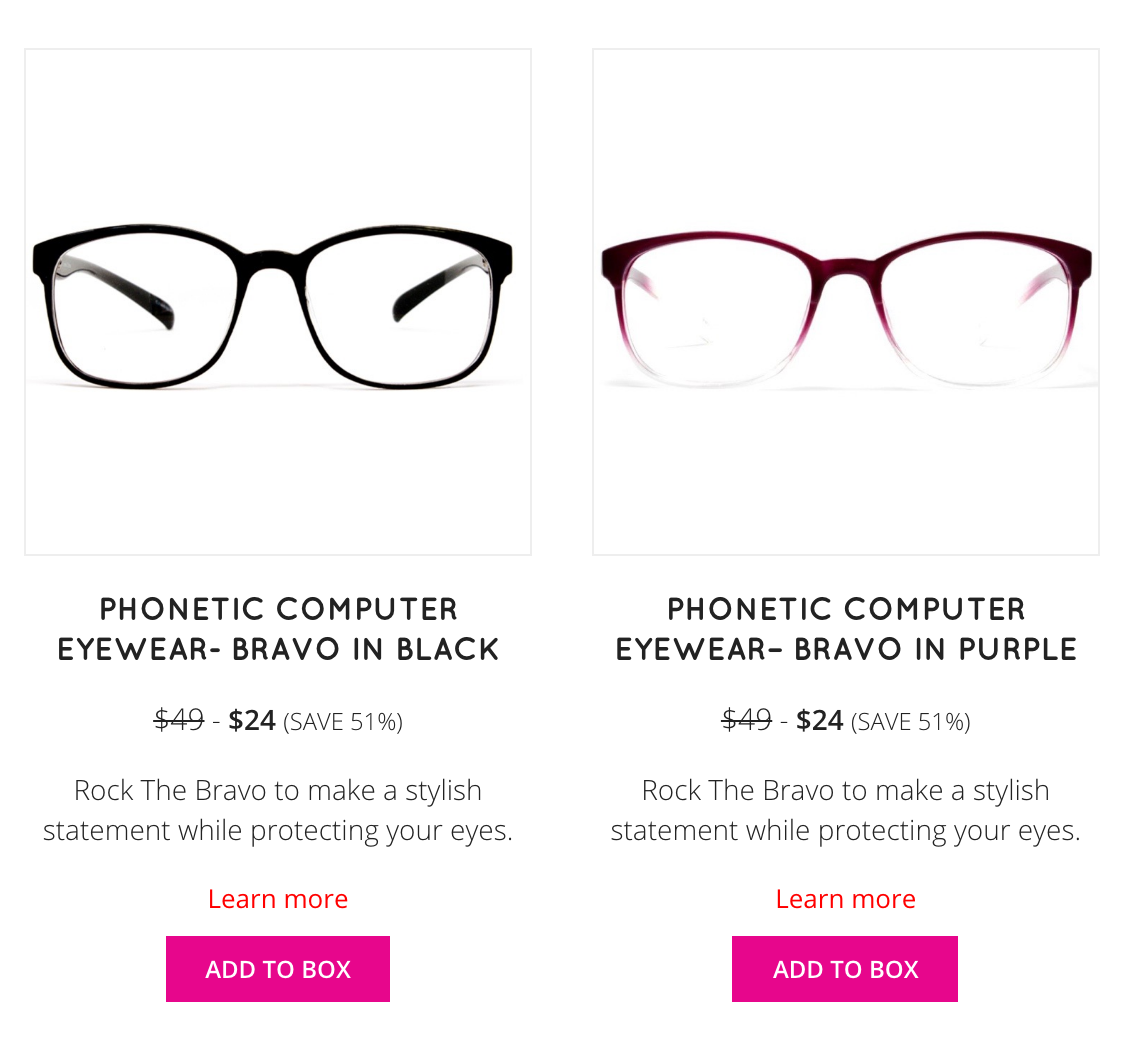Select the $24 sale price for Purple
Image resolution: width=1134 pixels, height=1052 pixels.
click(x=819, y=720)
